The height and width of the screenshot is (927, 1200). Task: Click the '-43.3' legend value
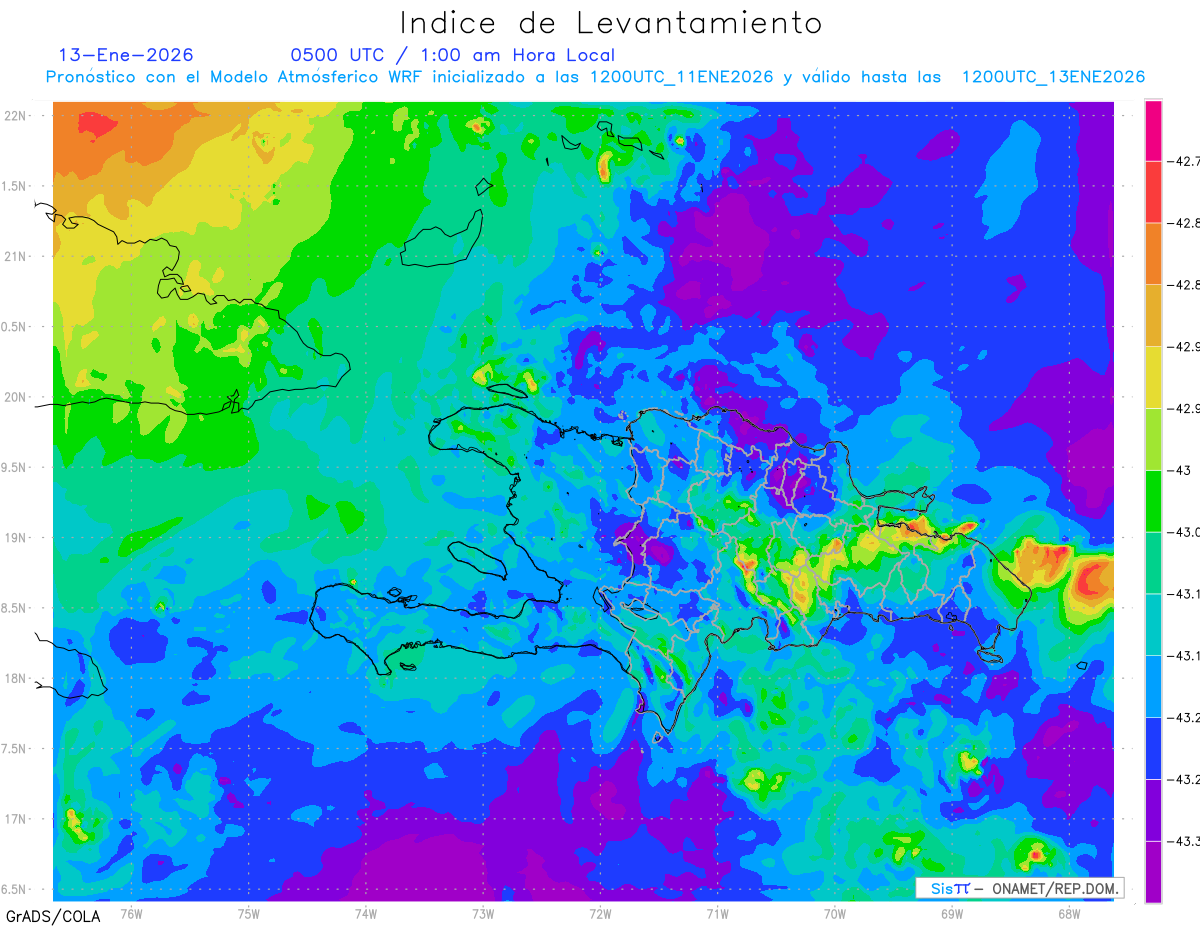pos(1185,840)
